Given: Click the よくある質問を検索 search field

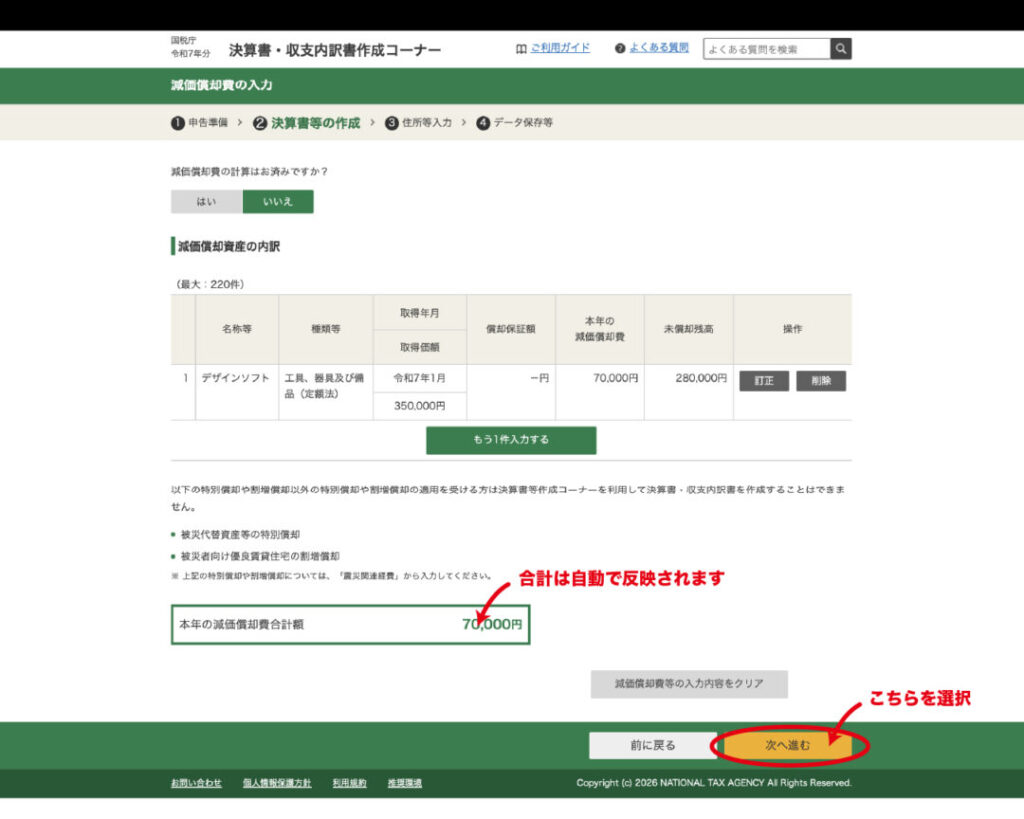Looking at the screenshot, I should (766, 49).
